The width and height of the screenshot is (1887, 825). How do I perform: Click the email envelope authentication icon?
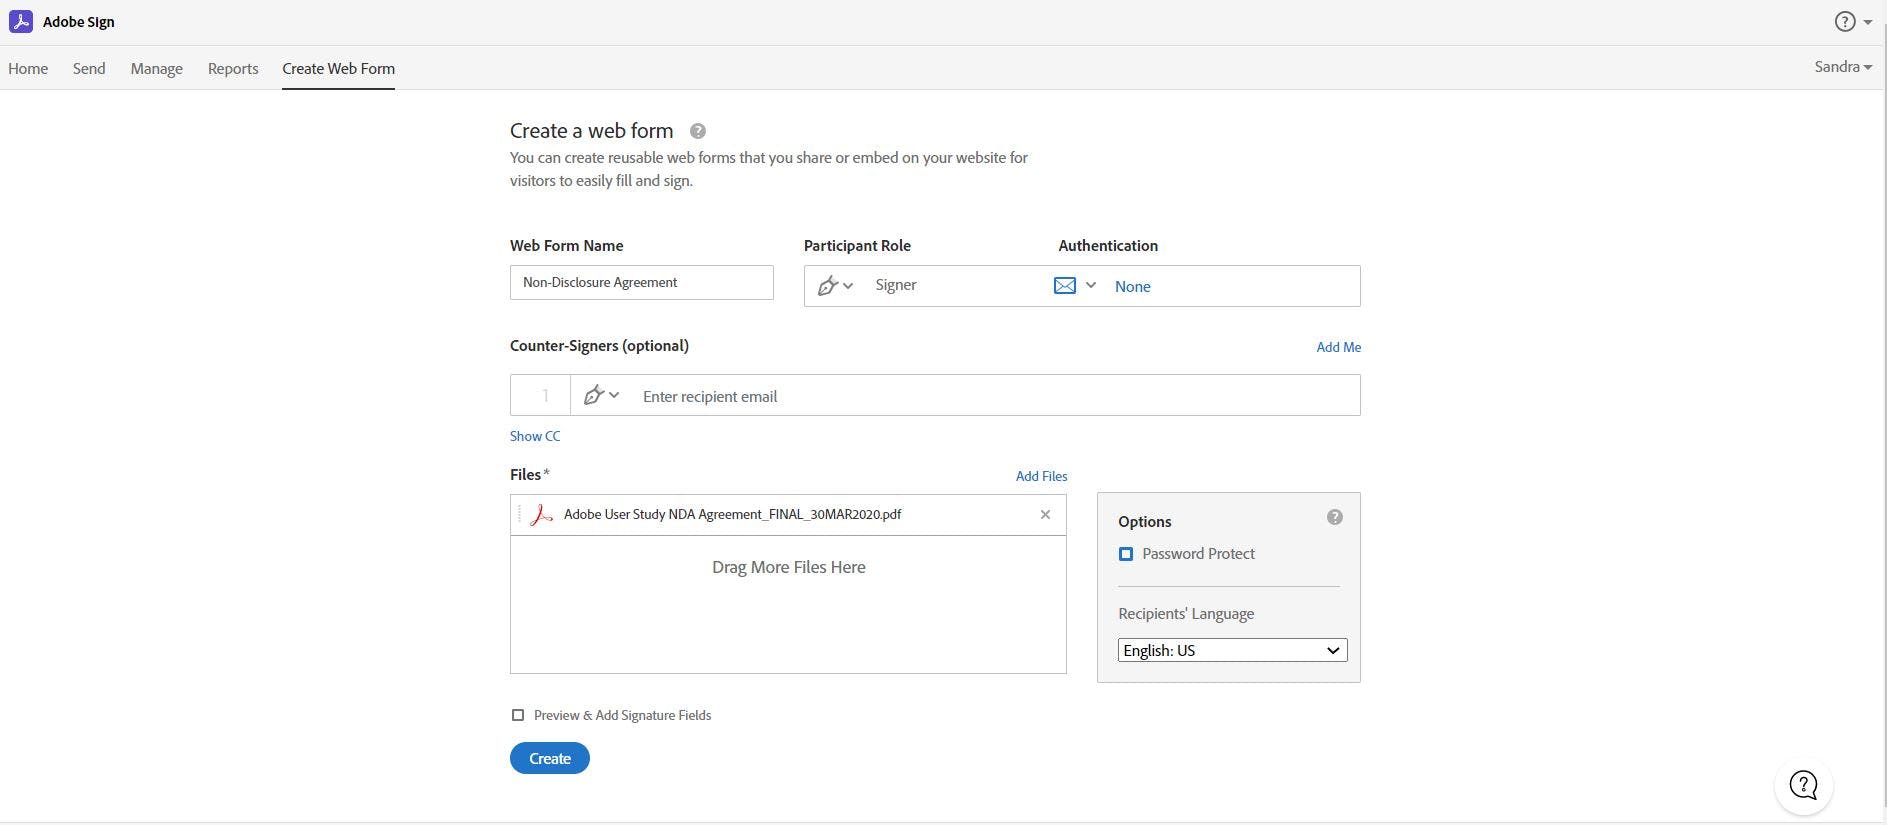click(x=1065, y=286)
